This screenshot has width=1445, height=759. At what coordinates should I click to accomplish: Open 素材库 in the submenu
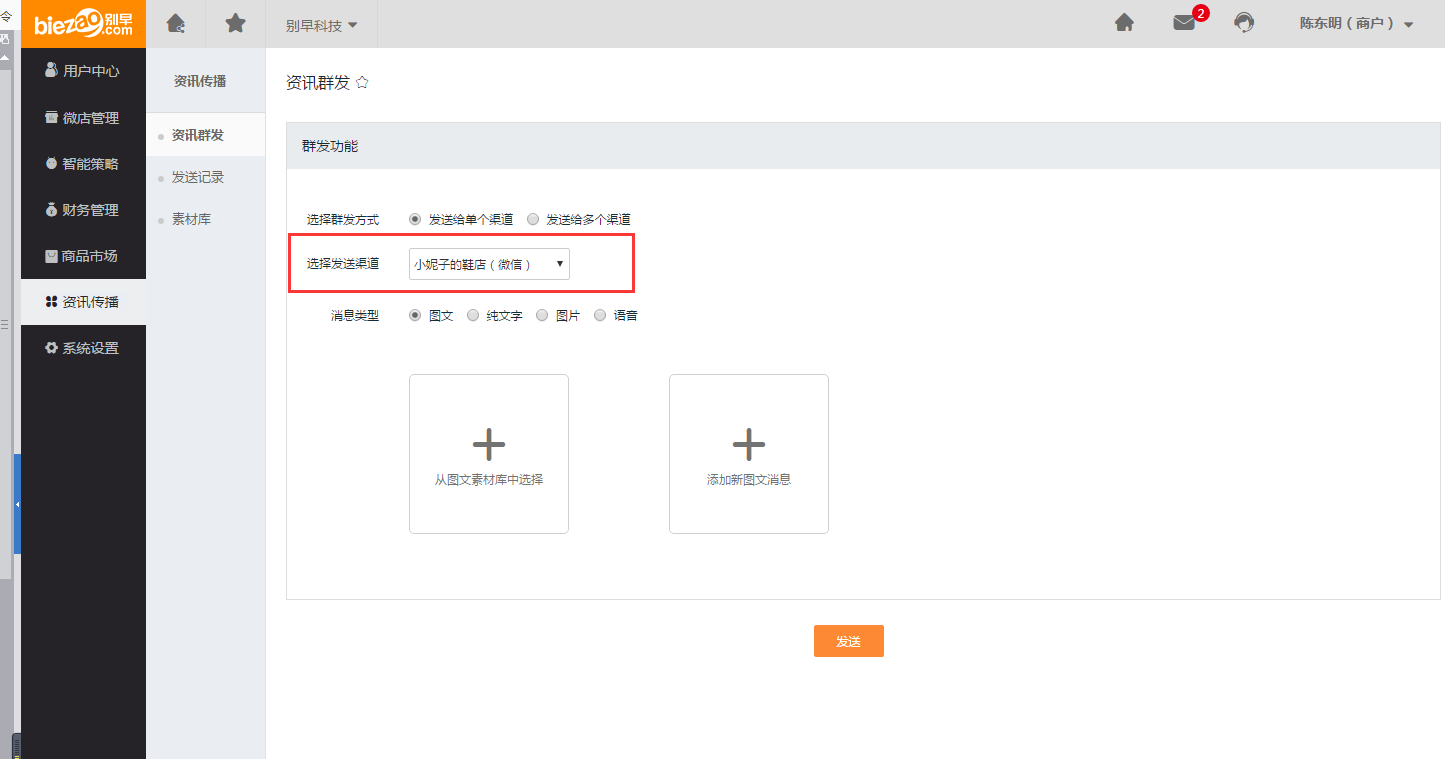tap(191, 219)
